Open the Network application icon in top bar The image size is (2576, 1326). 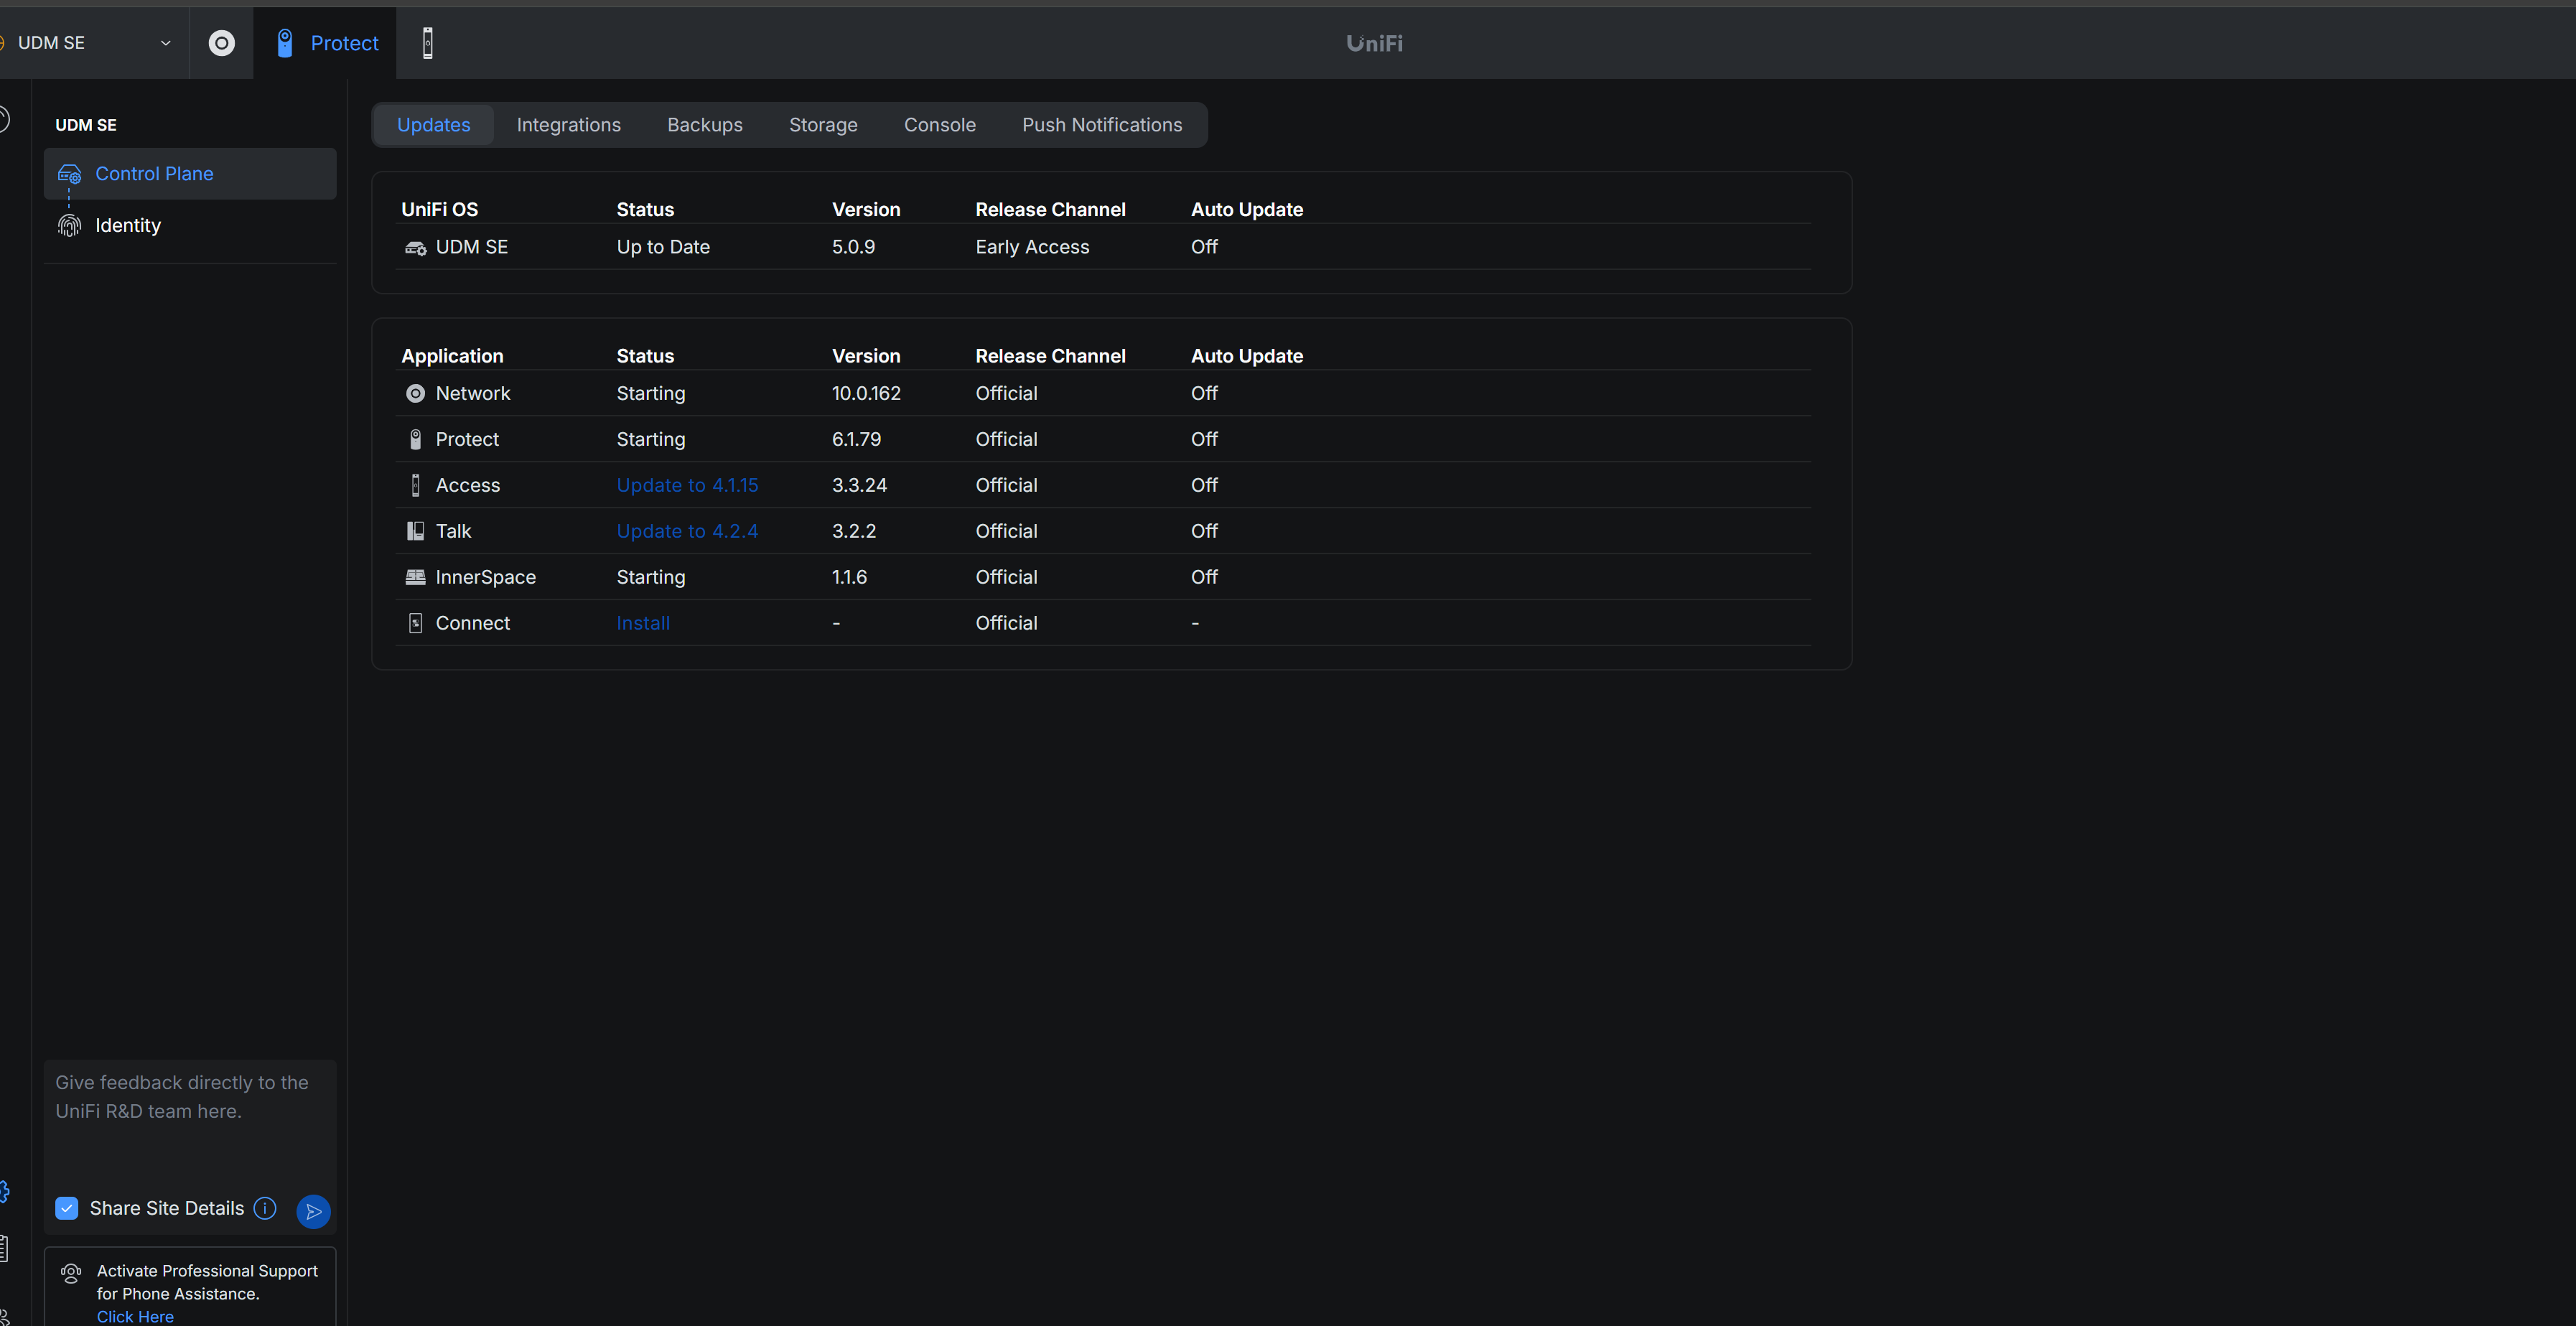pyautogui.click(x=221, y=43)
